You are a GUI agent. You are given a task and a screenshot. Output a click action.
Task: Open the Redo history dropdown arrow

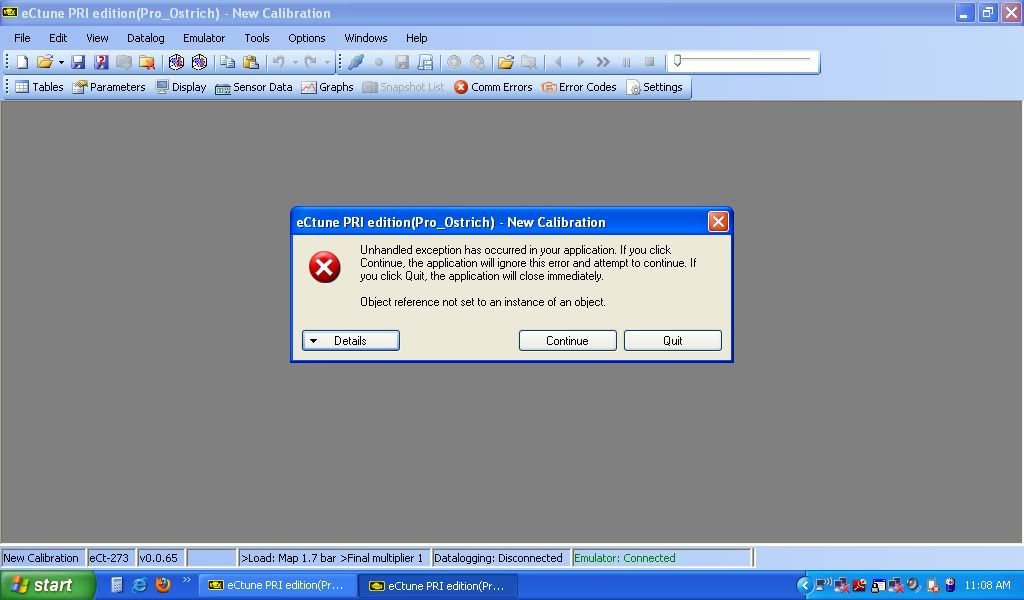coord(327,63)
